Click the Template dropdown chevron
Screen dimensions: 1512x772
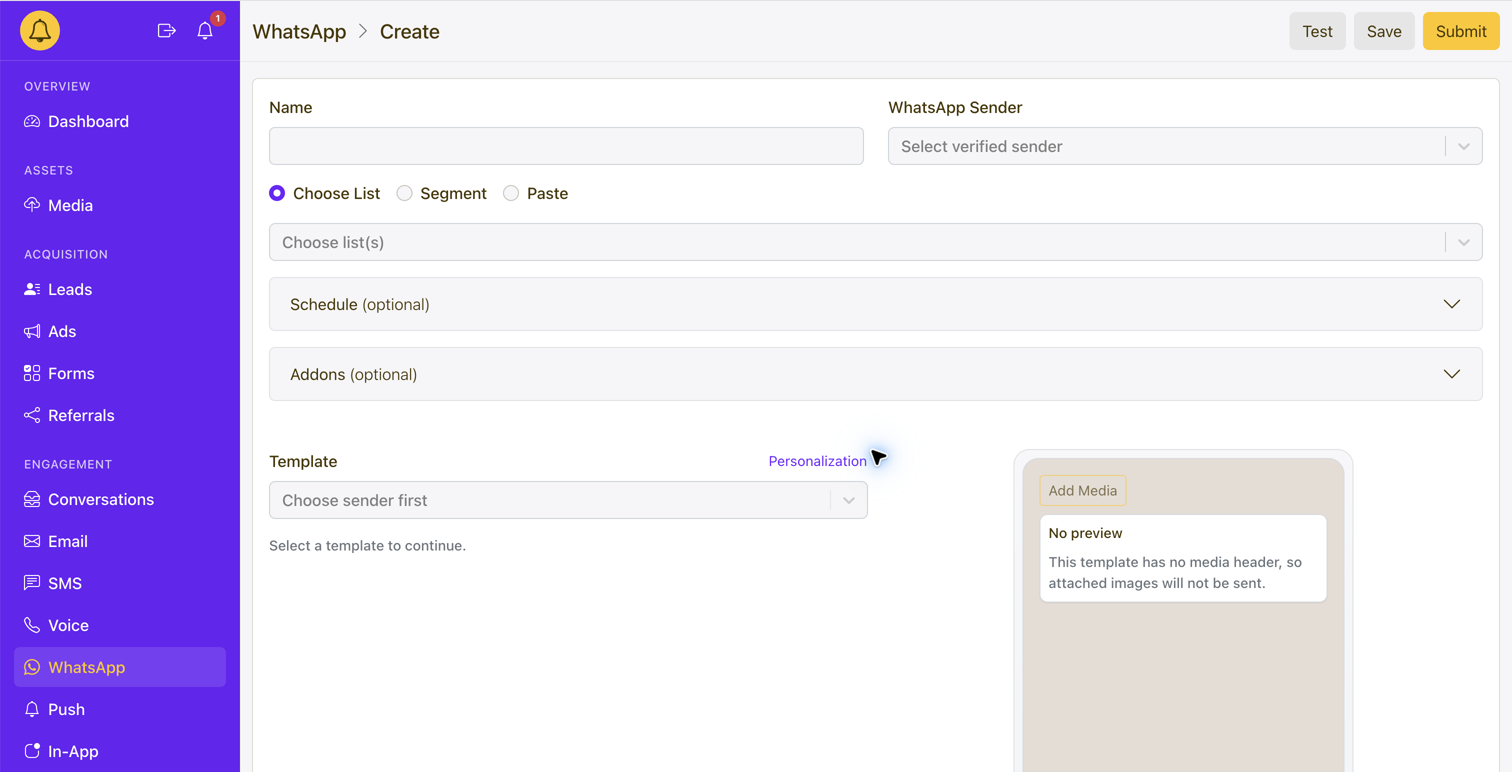click(849, 500)
